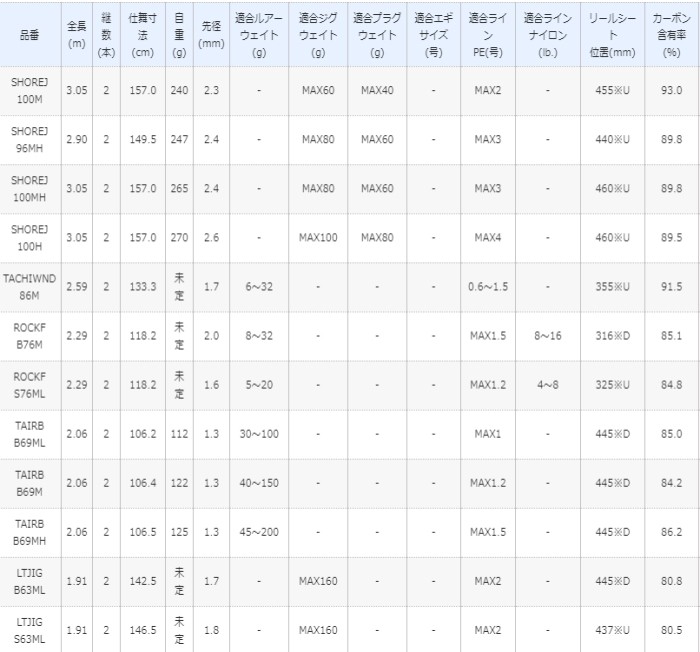Viewport: 700px width, 652px height.
Task: Select the 8~16 nylon line value
Action: click(x=547, y=335)
